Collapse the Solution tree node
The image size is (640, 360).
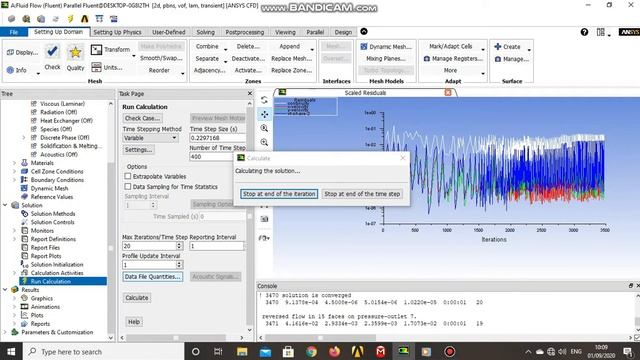(5, 205)
